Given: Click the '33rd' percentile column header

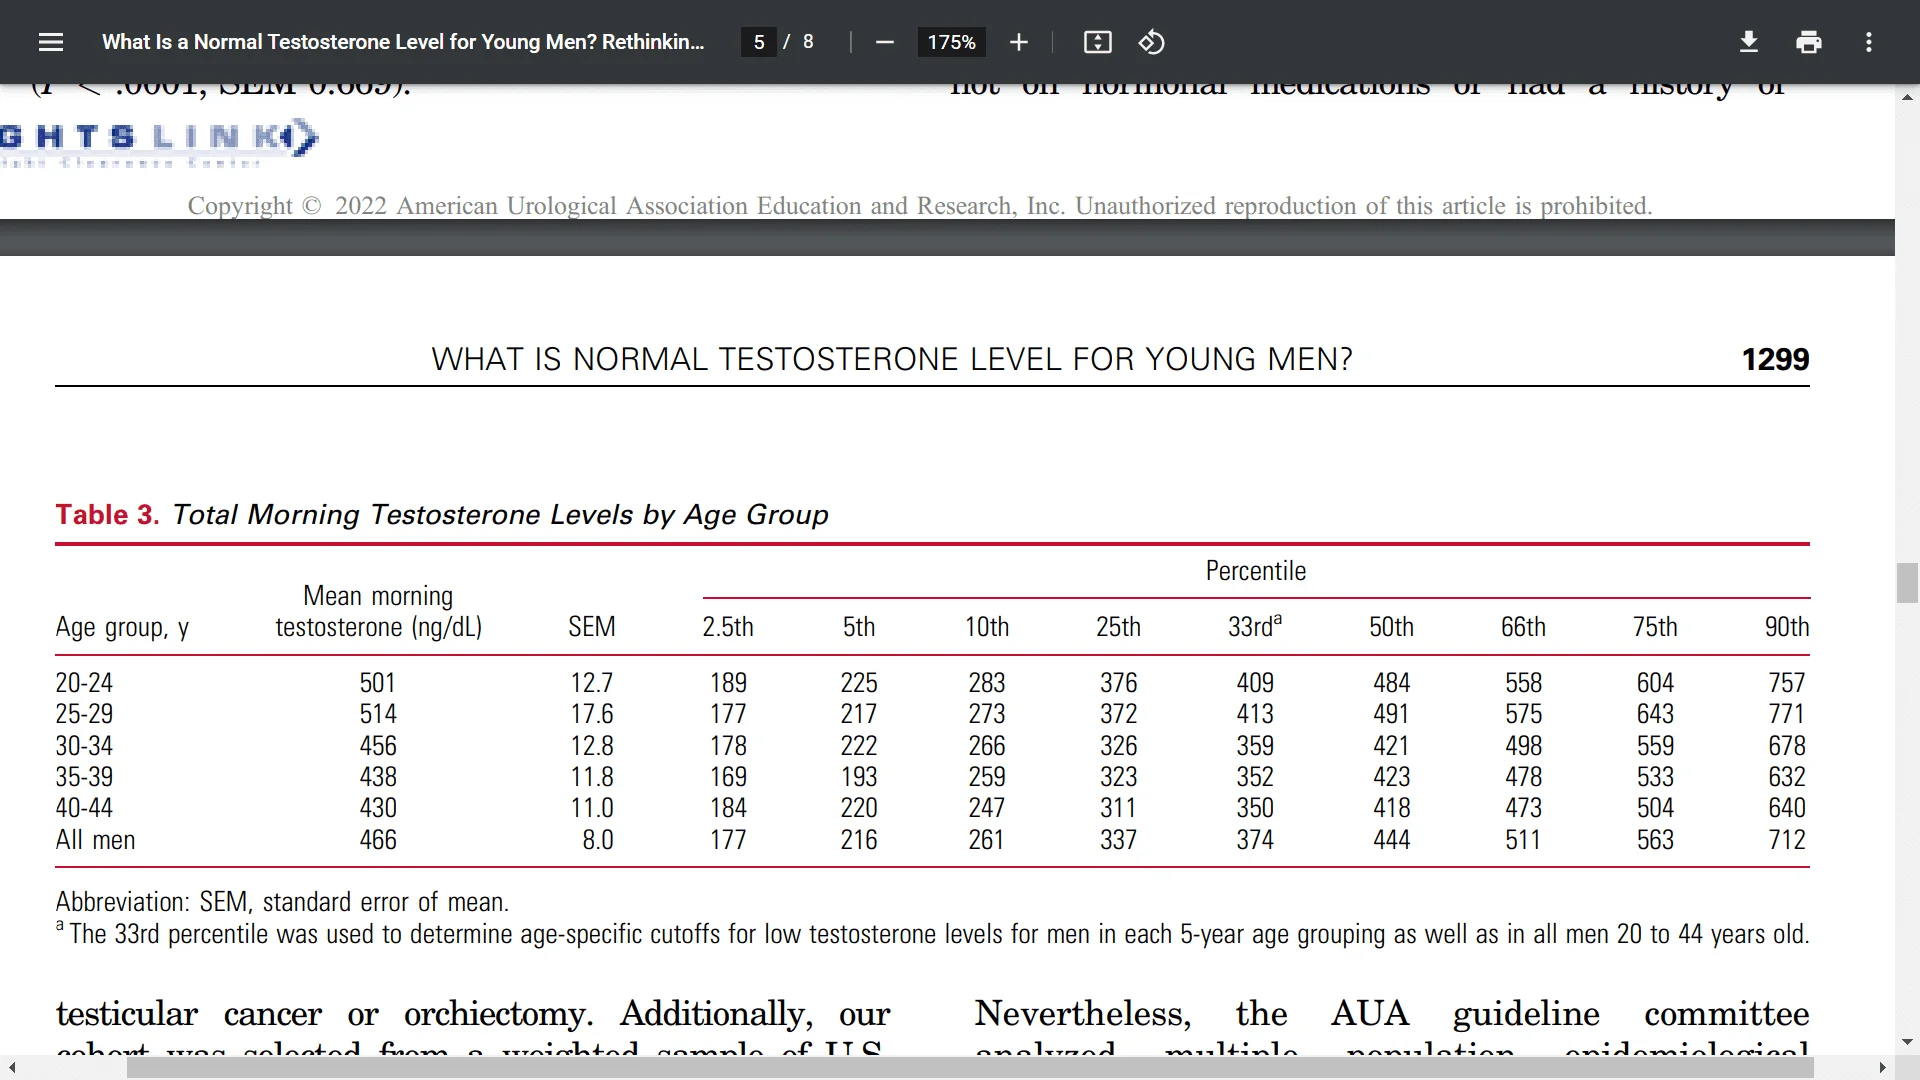Looking at the screenshot, I should click(x=1255, y=626).
